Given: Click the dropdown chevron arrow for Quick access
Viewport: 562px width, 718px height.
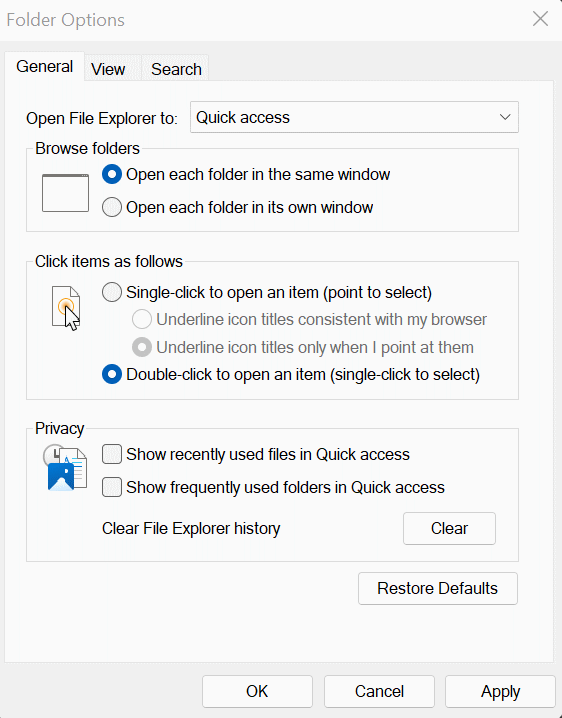Looking at the screenshot, I should [x=505, y=117].
